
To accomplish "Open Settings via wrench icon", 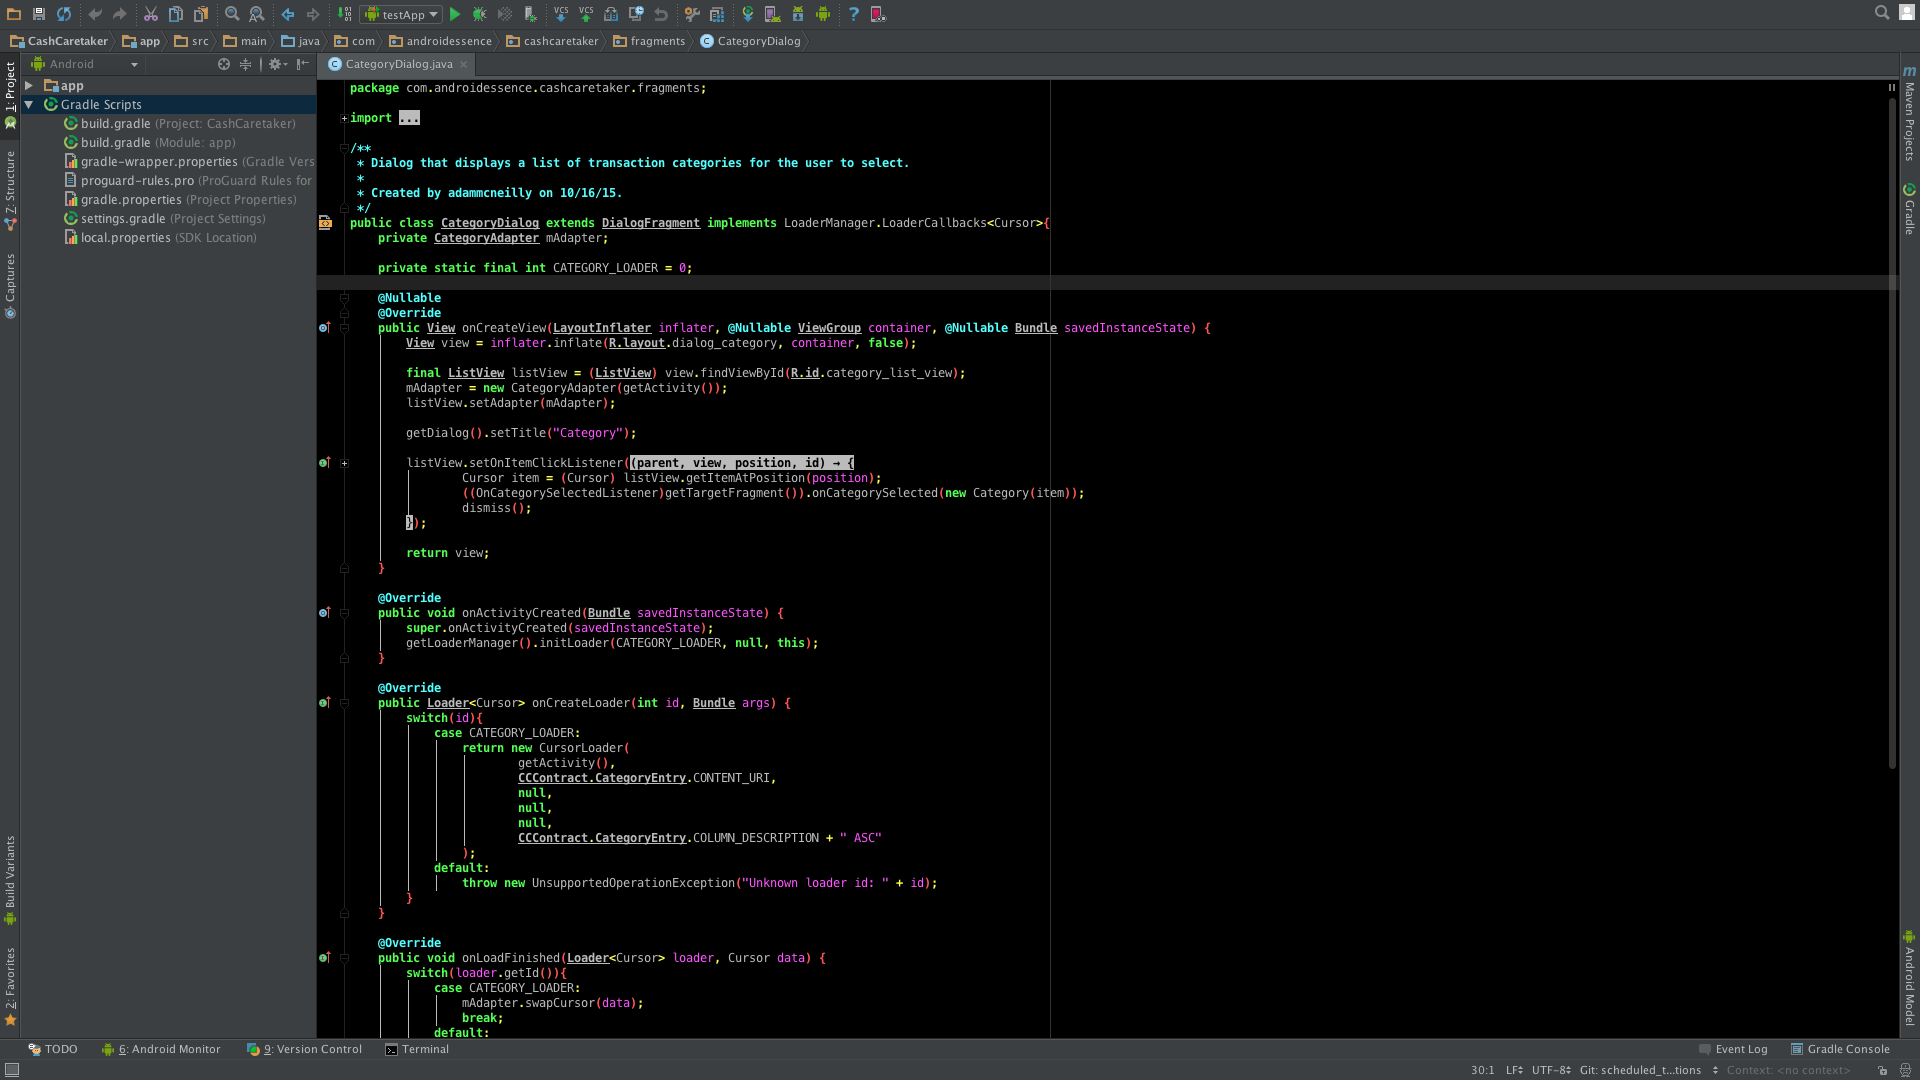I will [692, 14].
